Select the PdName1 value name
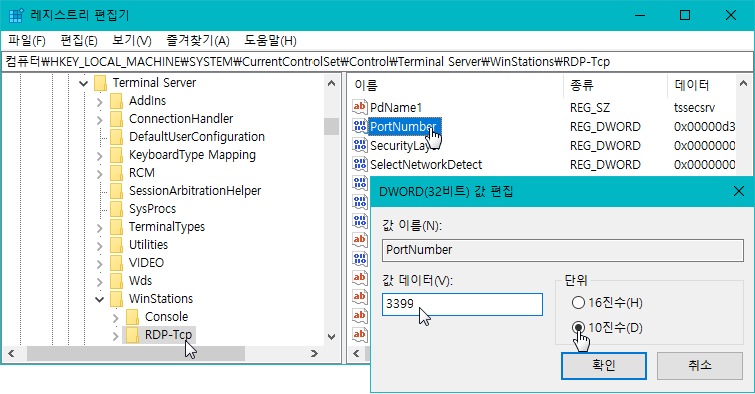Screen dimensions: 755x394 pyautogui.click(x=396, y=107)
